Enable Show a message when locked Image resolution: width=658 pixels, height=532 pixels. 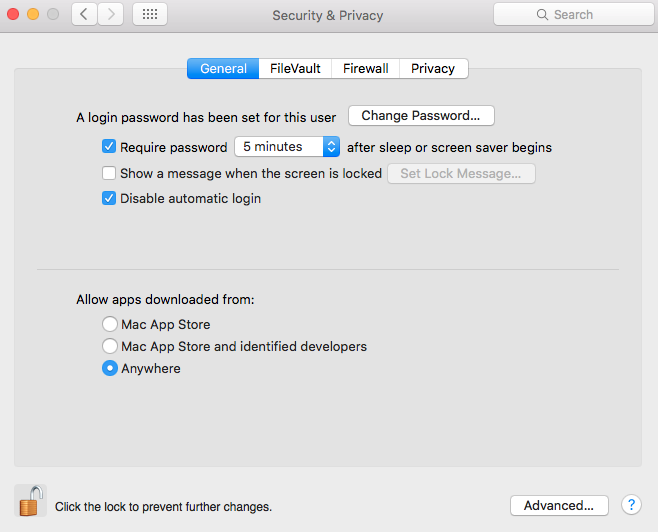(x=109, y=173)
